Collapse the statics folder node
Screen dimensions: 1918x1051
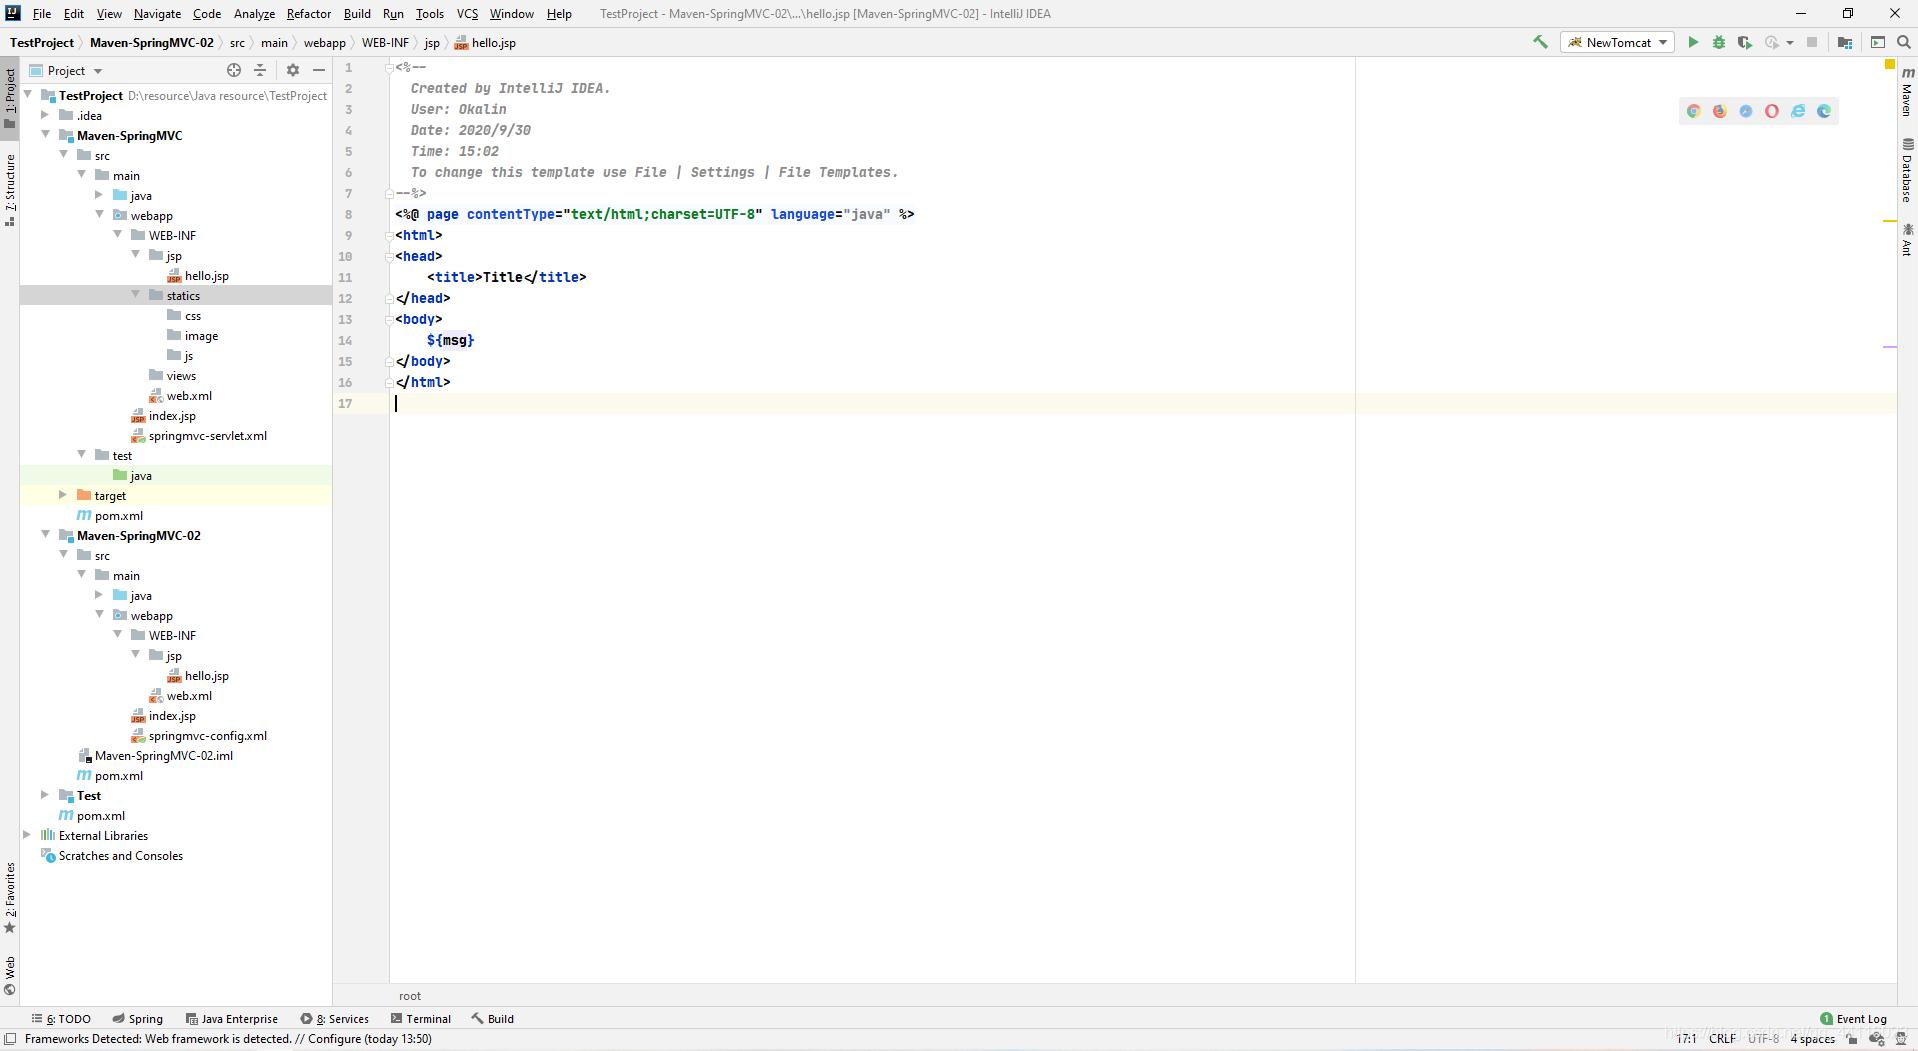tap(136, 295)
